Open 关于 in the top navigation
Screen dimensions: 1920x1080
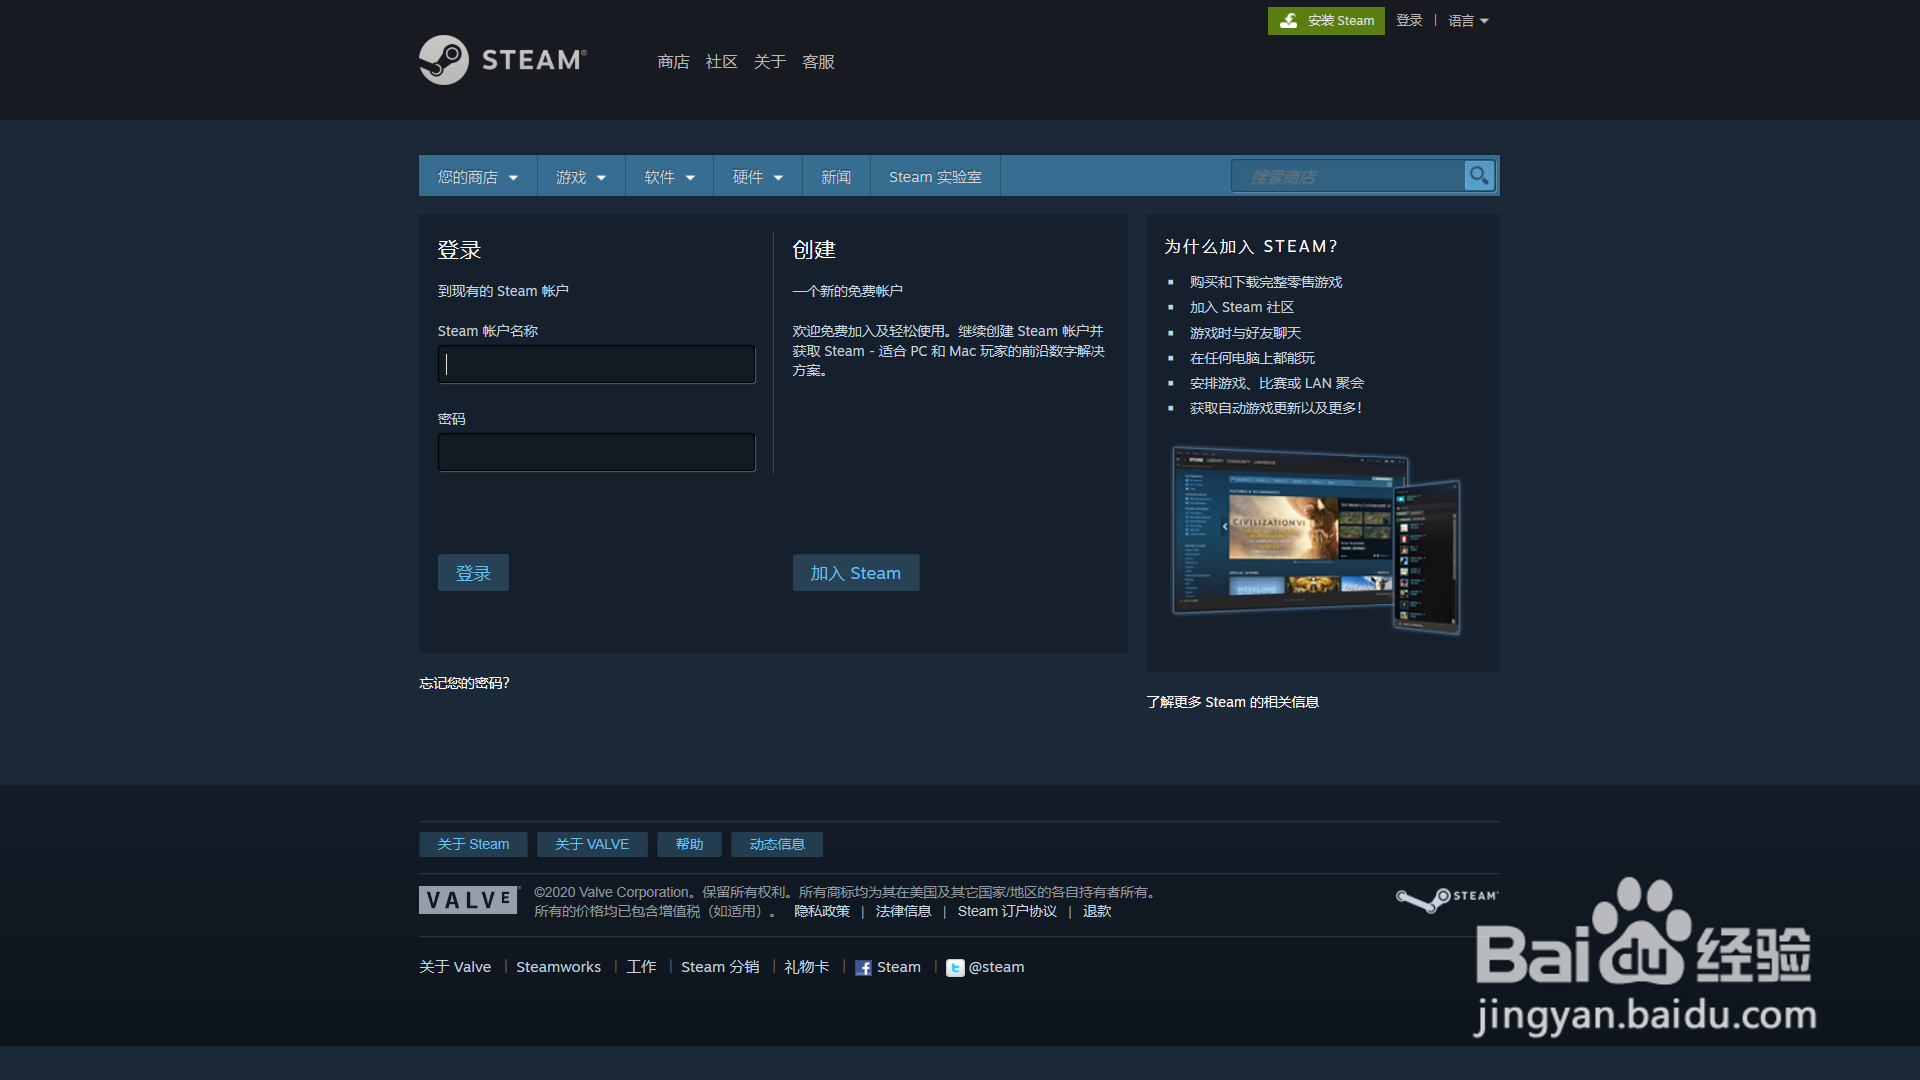[x=769, y=62]
